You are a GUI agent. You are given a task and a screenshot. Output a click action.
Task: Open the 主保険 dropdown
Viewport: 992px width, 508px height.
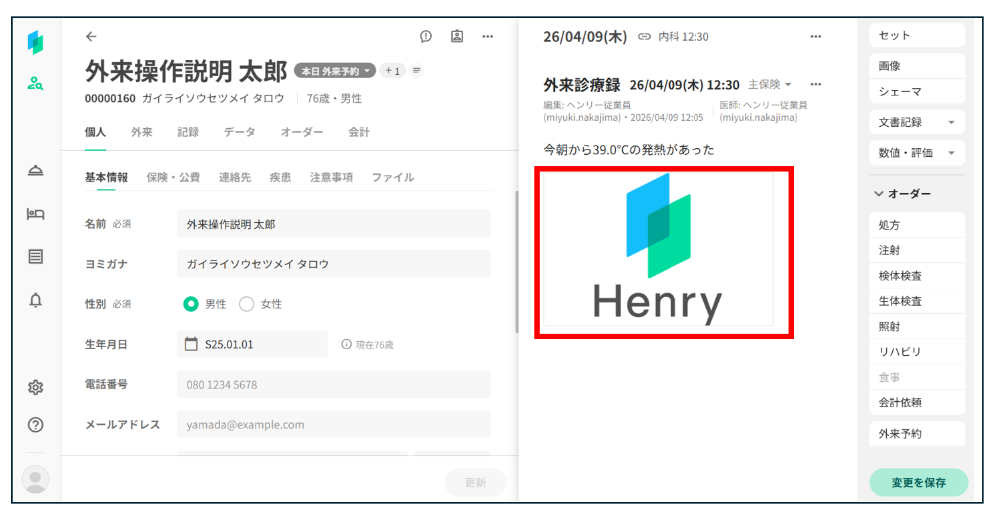(x=770, y=84)
